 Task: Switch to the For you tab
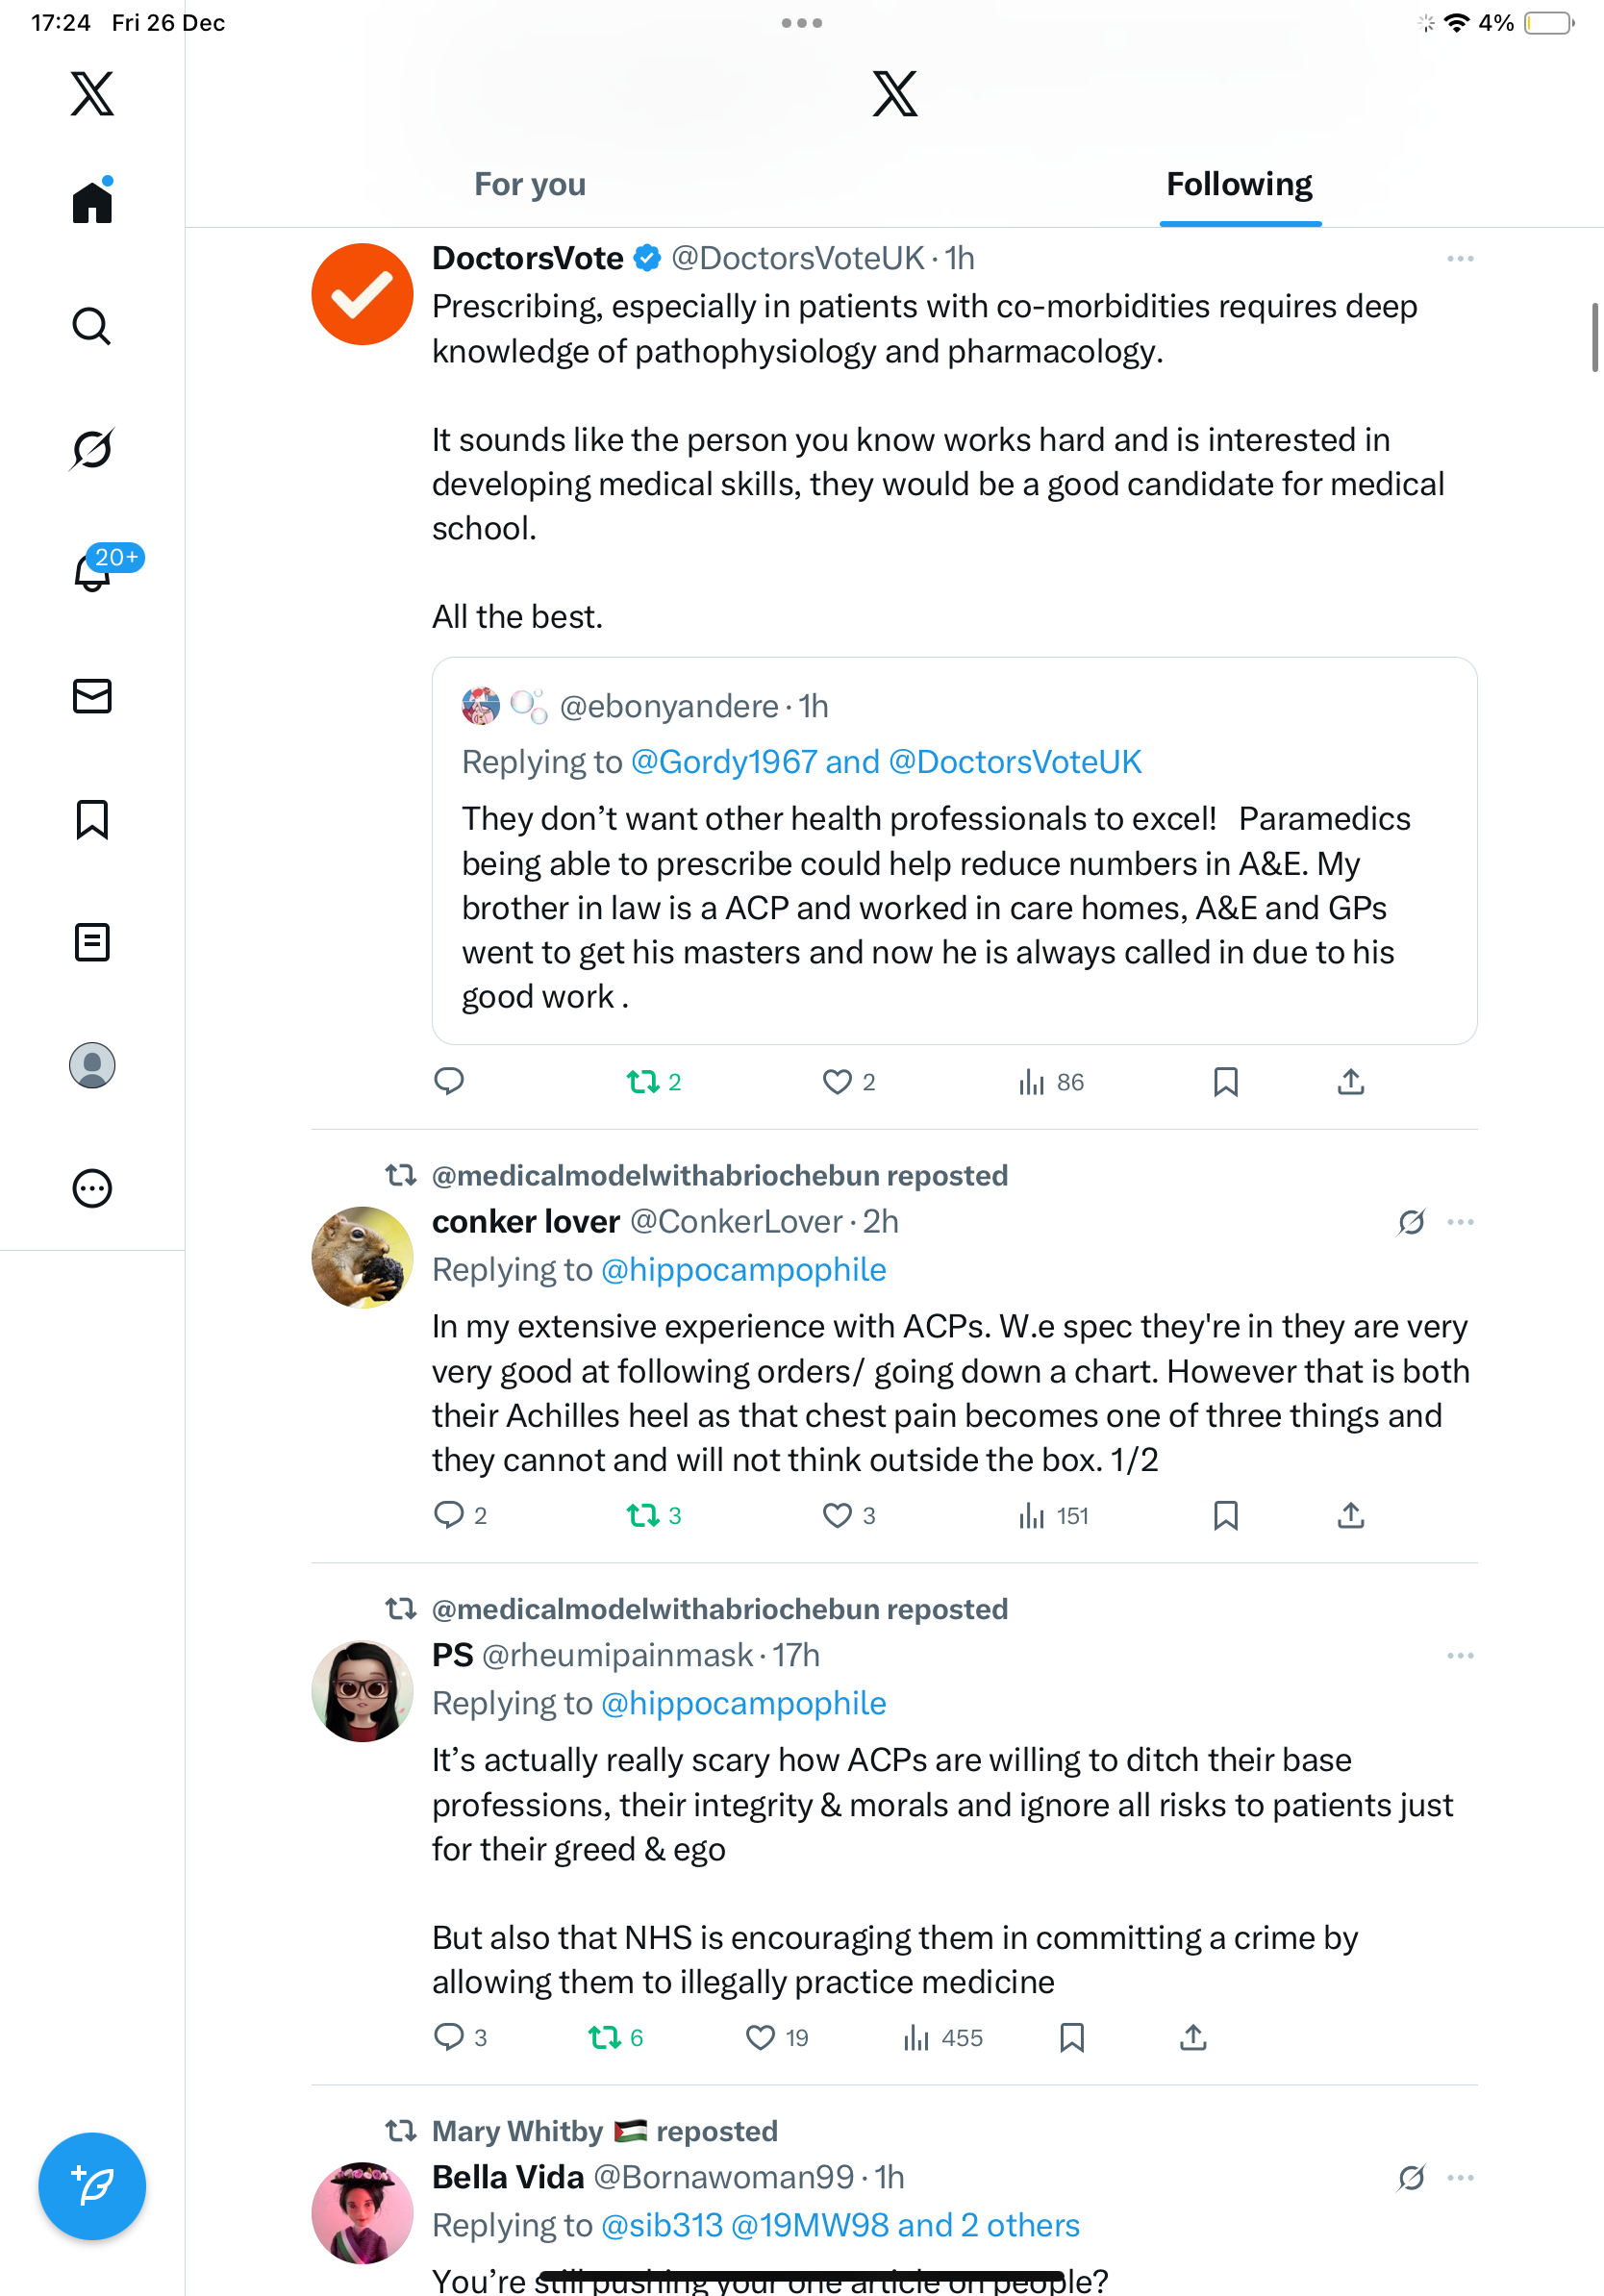pyautogui.click(x=530, y=185)
